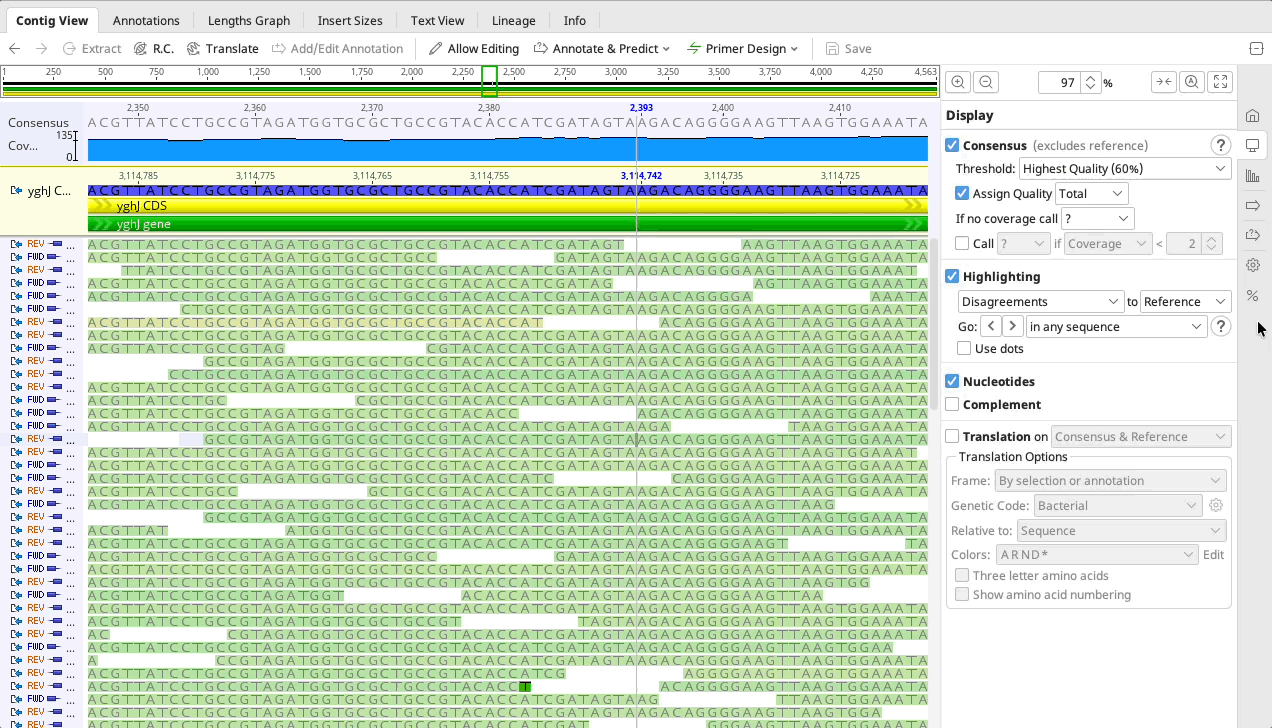This screenshot has width=1272, height=728.
Task: Open the Genetic Code dropdown
Action: [1117, 505]
